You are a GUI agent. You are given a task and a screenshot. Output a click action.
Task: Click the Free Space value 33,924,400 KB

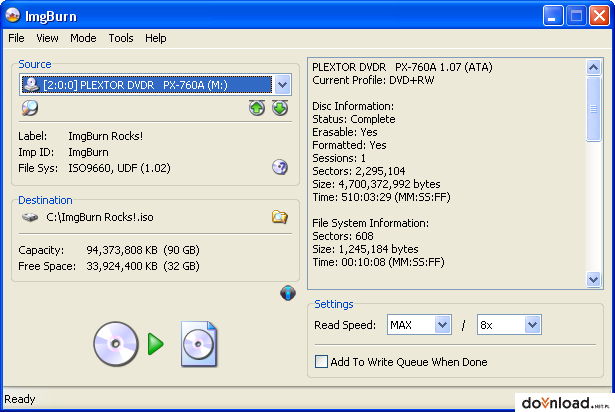click(x=122, y=266)
